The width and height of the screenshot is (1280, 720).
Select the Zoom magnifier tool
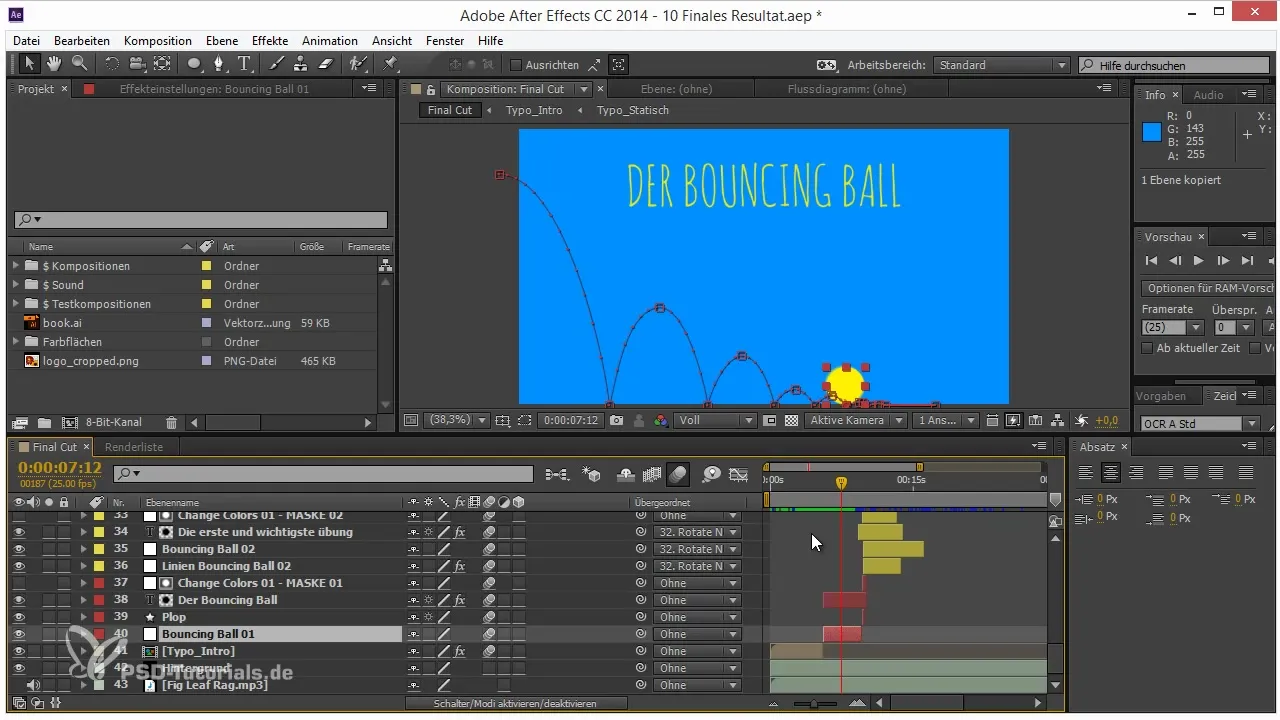coord(78,64)
